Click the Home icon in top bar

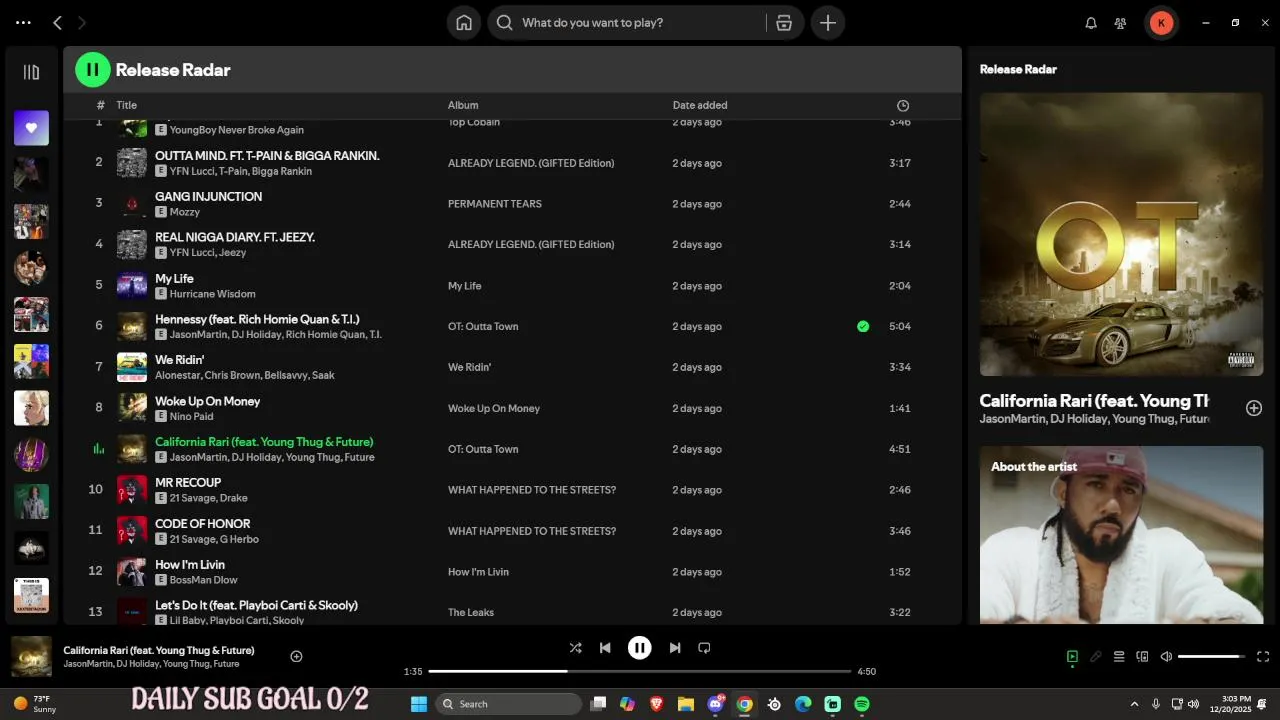[464, 23]
